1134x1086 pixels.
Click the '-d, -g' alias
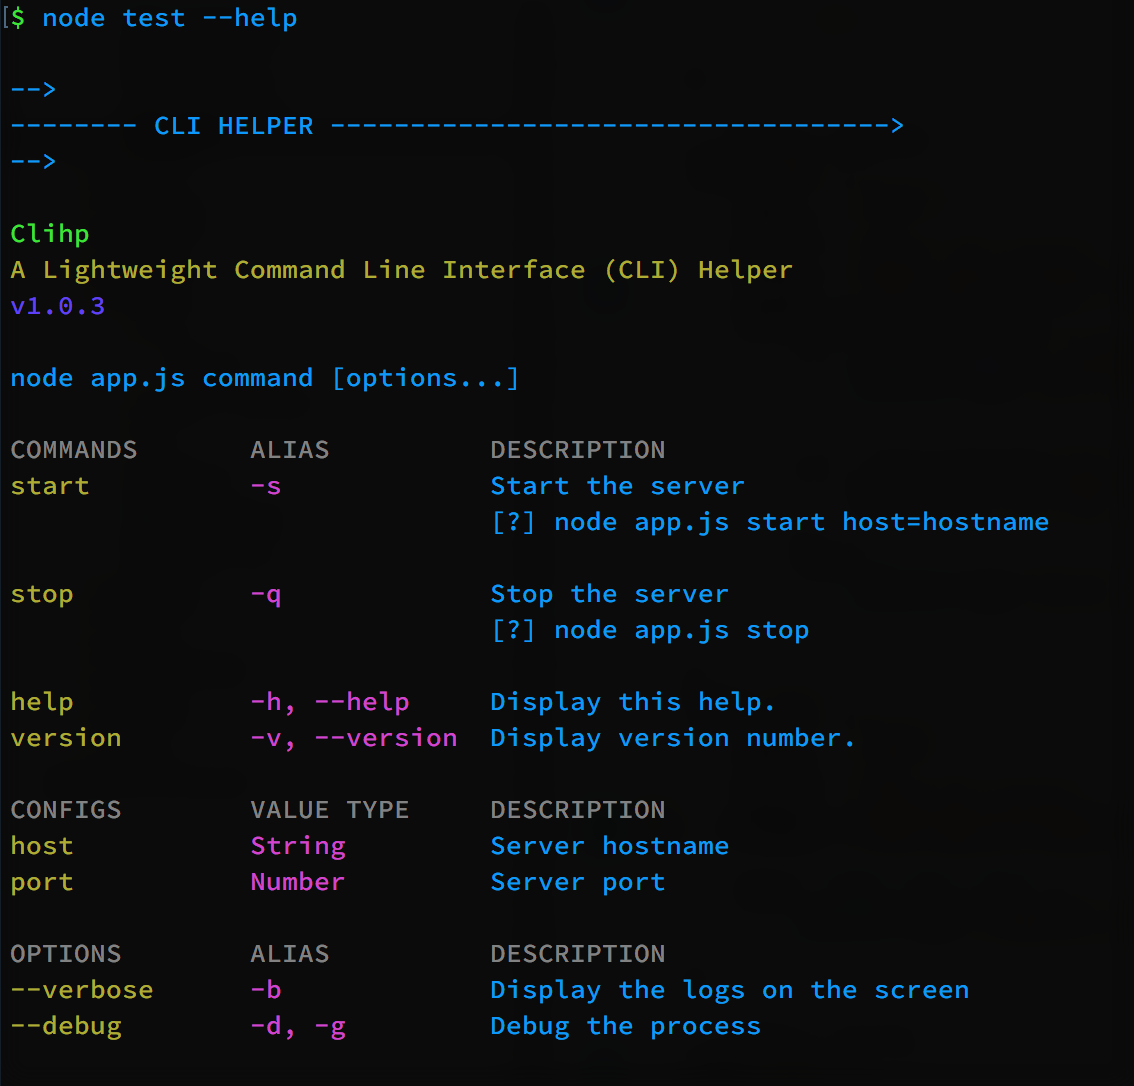(298, 1026)
